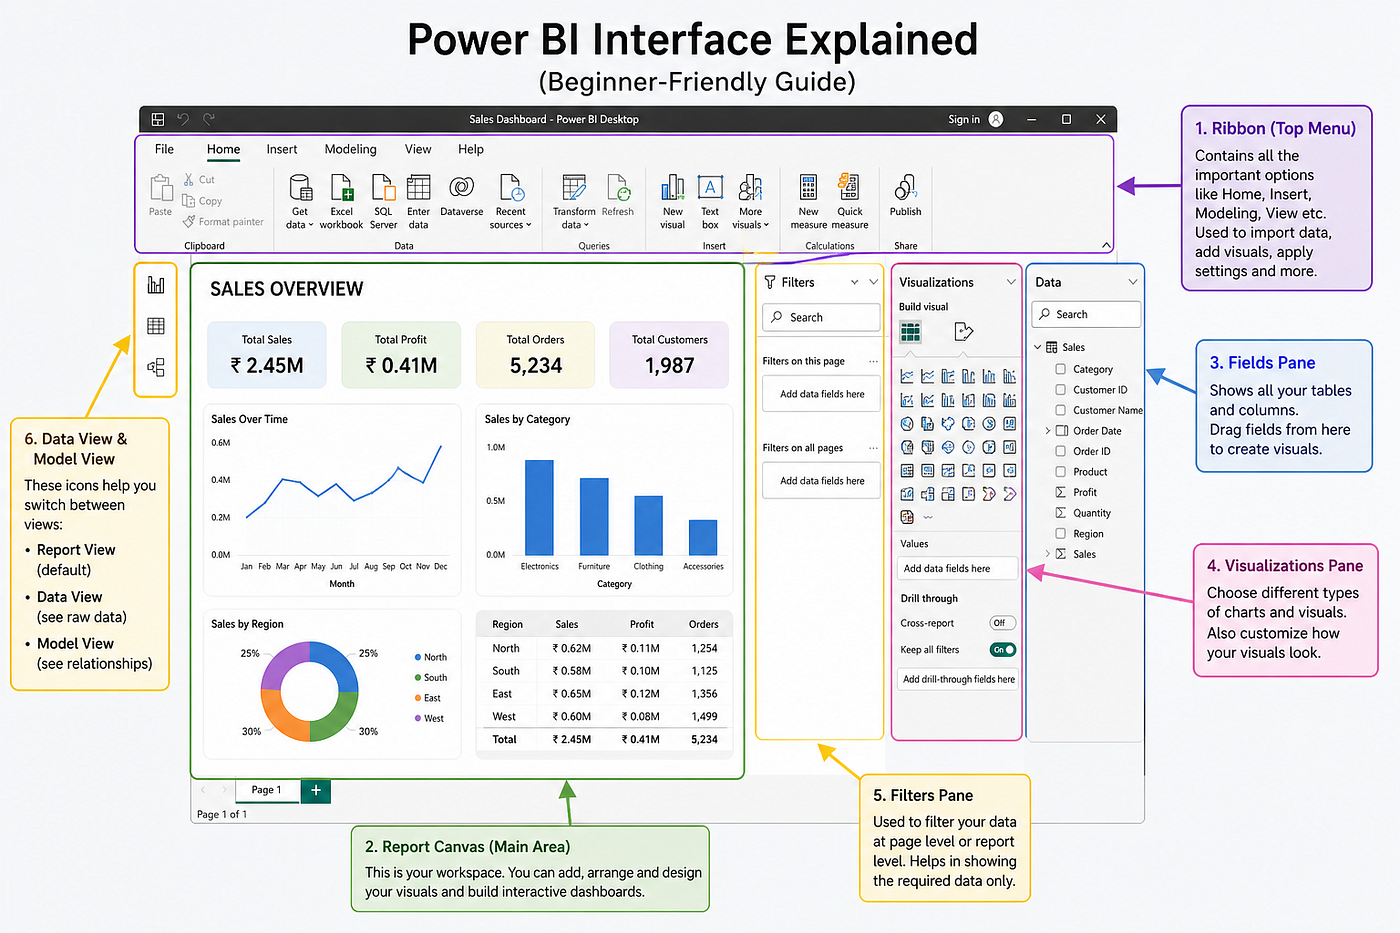Check the Category field checkbox

point(1060,369)
